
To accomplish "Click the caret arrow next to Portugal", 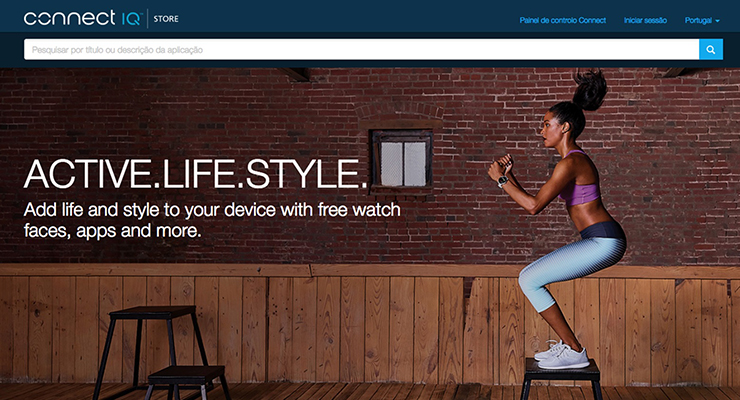I will [717, 21].
